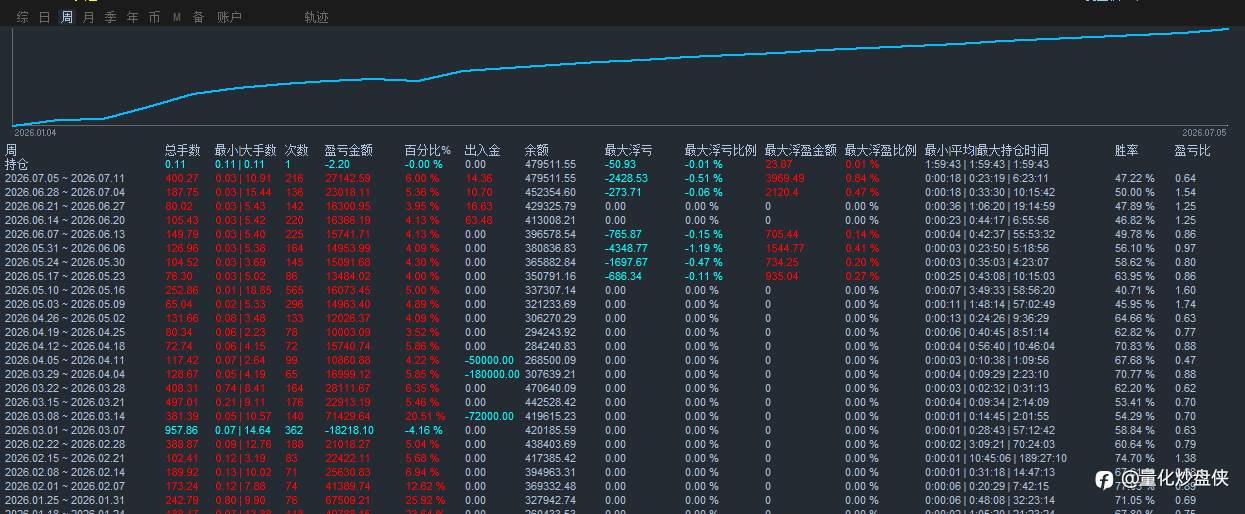Select week row 2026.04.26 ~ 2026.05.02
This screenshot has height=514, width=1245.
[65, 318]
